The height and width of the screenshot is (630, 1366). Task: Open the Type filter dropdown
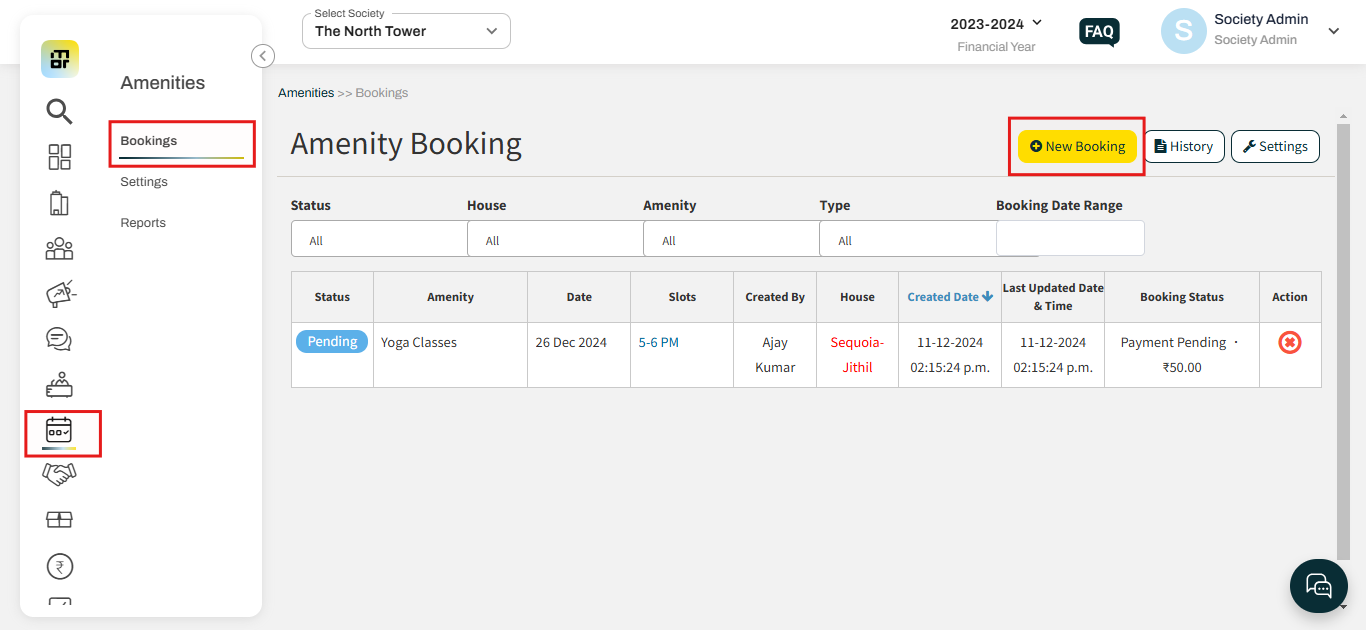pos(907,240)
